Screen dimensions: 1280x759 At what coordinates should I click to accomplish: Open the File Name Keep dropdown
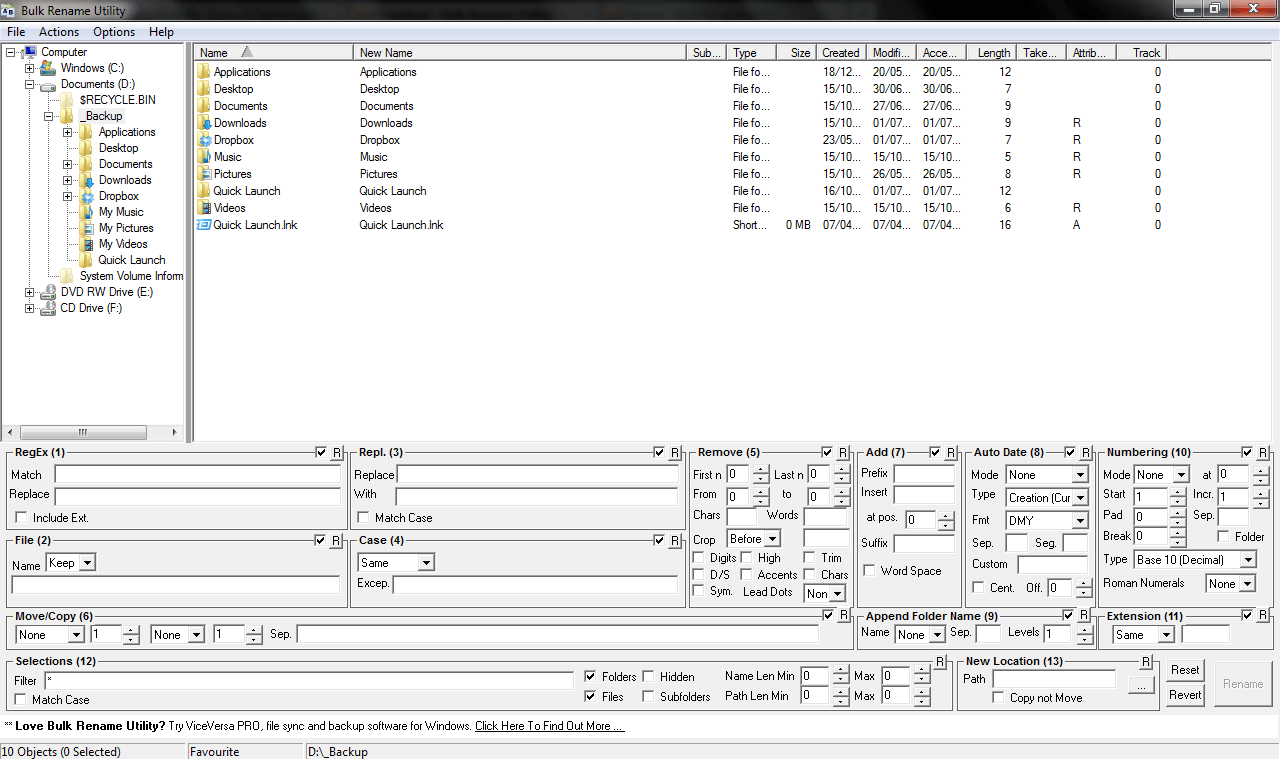[71, 563]
